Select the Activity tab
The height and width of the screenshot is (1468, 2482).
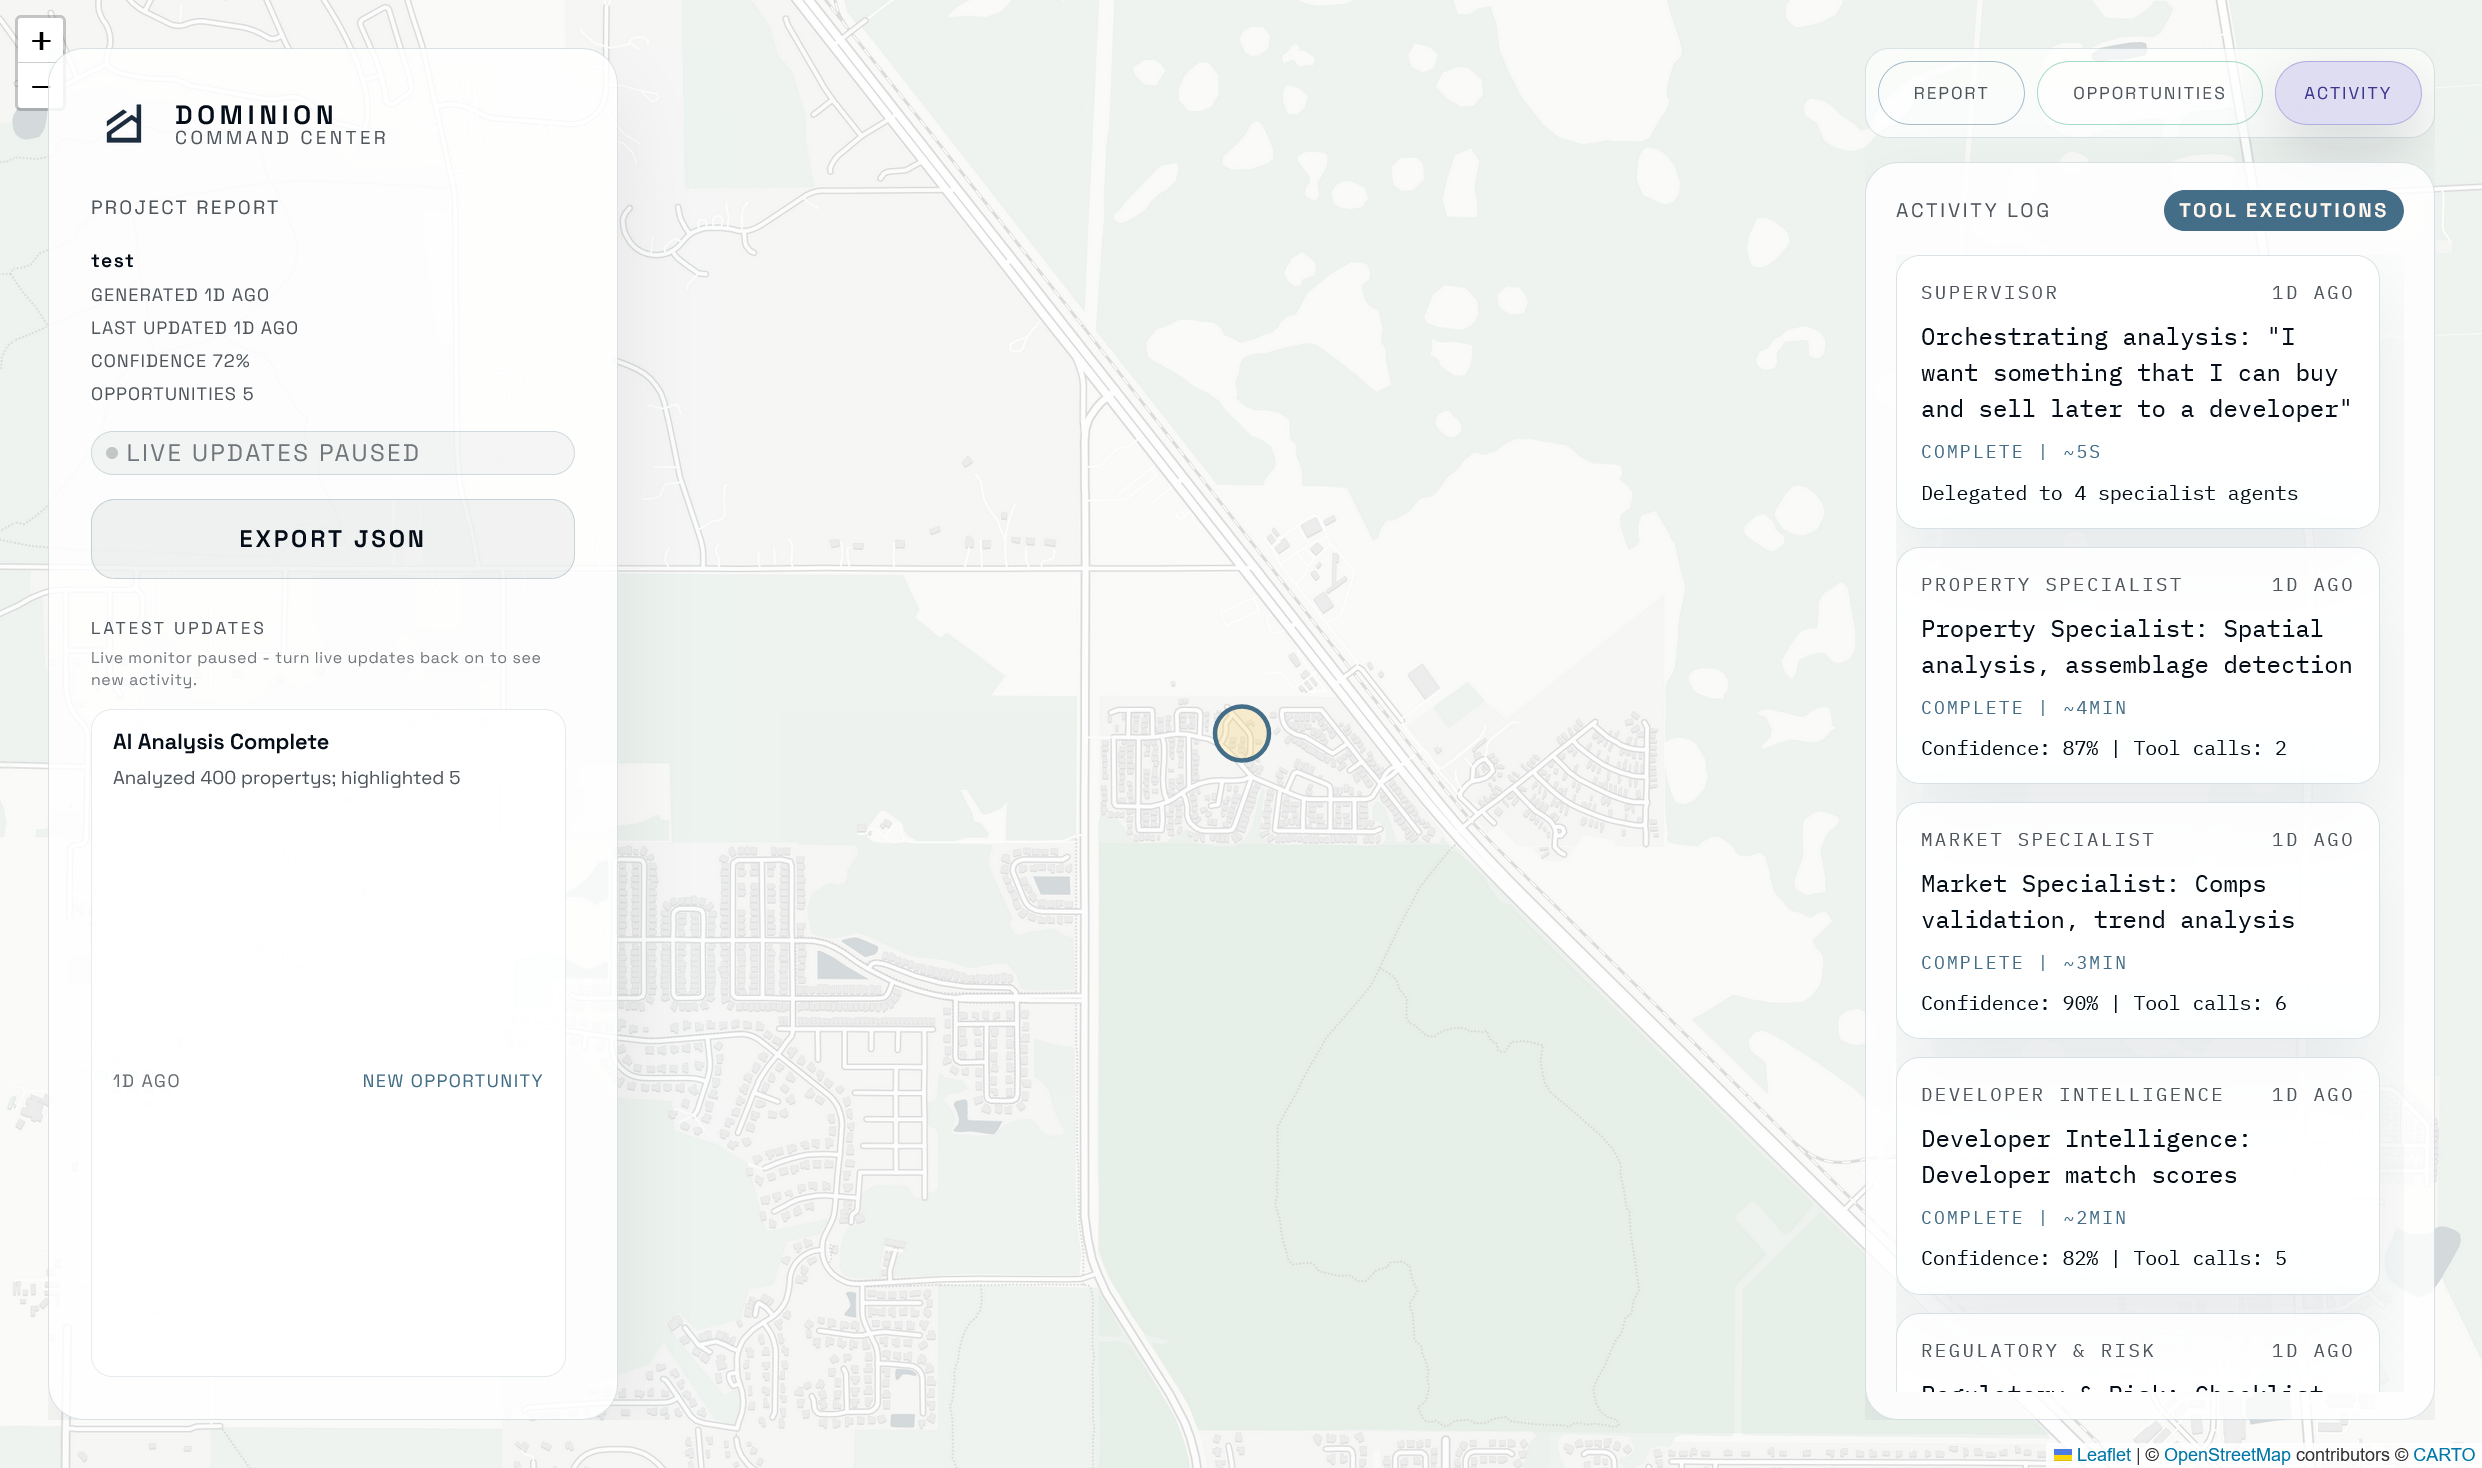2347,93
